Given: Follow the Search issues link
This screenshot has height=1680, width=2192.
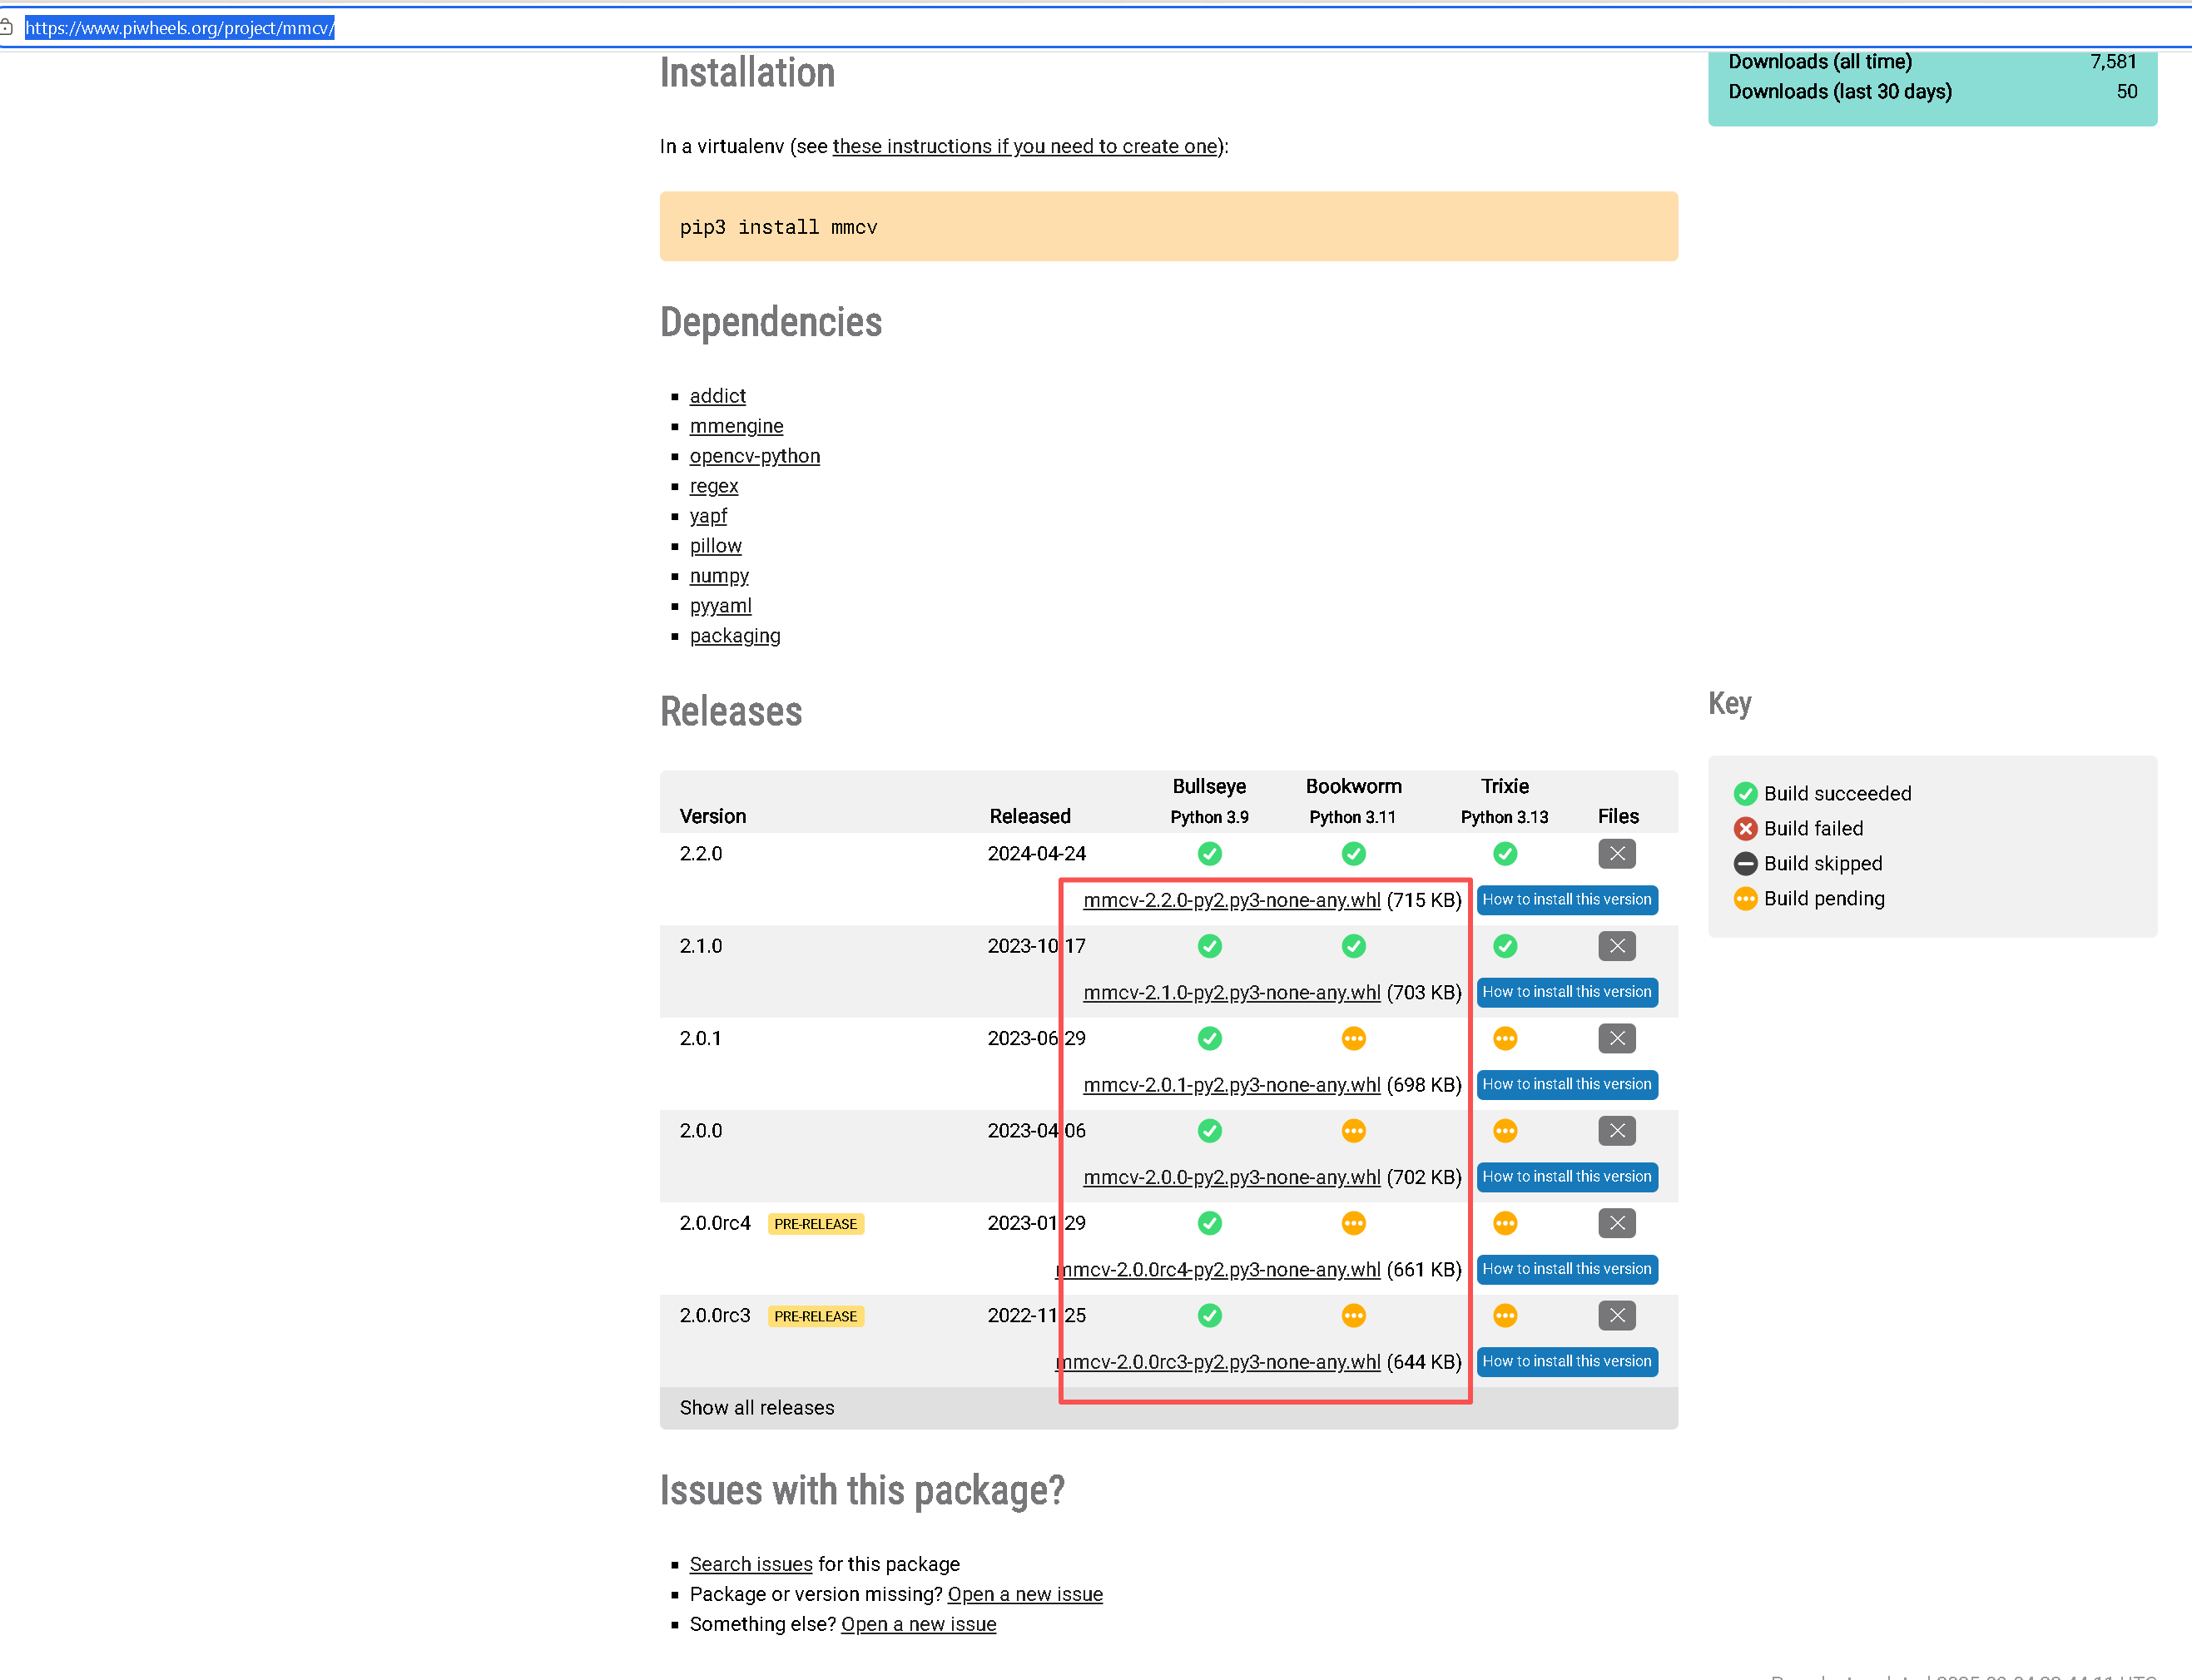Looking at the screenshot, I should (x=750, y=1565).
